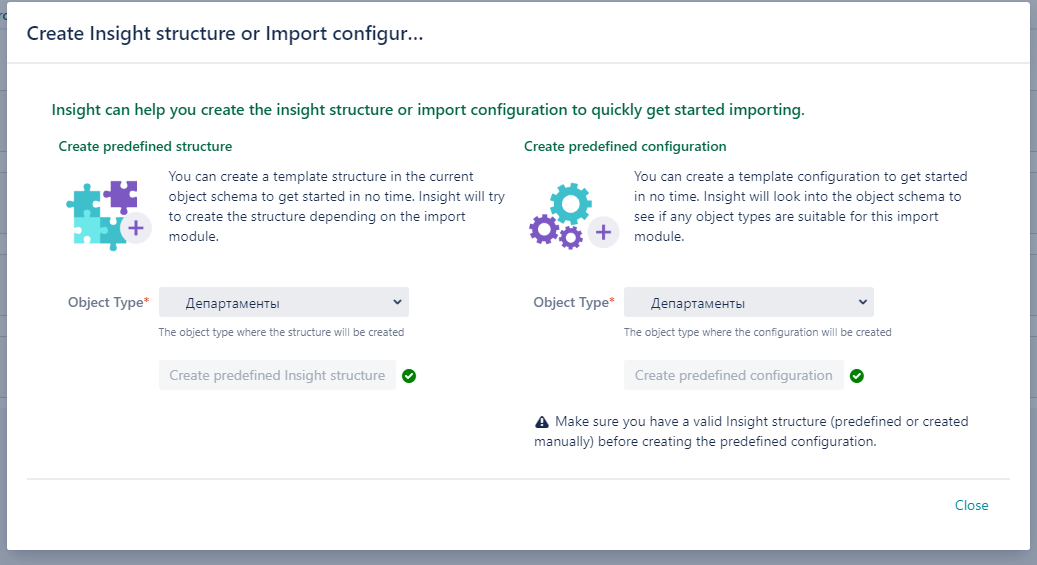Click the Create predefined structure heading
Viewport: 1037px width, 565px height.
tap(145, 146)
